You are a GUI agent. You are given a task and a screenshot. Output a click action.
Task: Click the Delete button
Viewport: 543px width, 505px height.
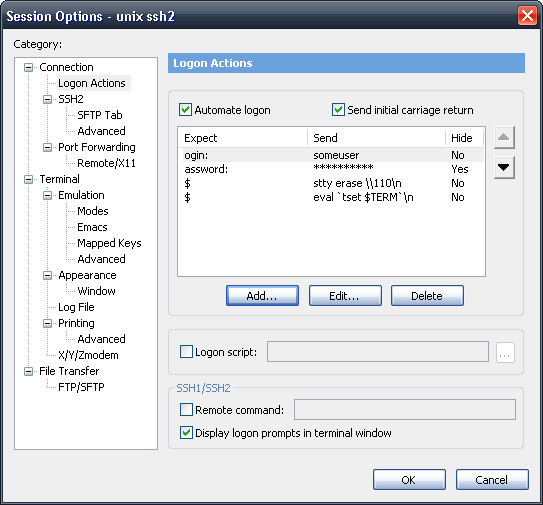coord(427,295)
